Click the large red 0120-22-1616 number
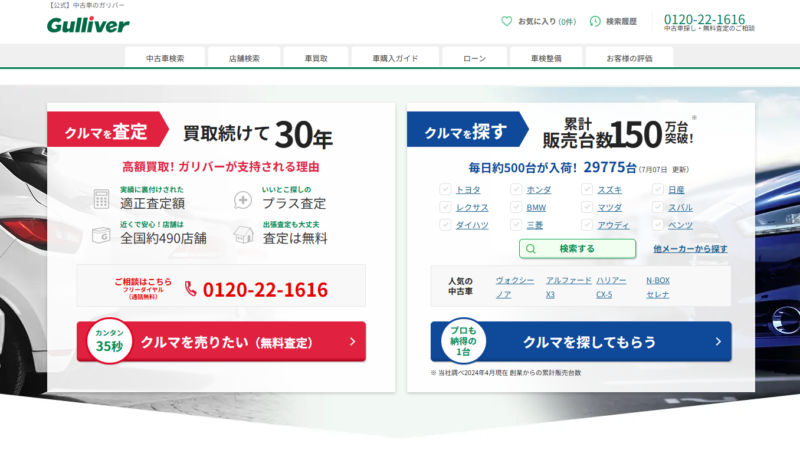 [265, 289]
